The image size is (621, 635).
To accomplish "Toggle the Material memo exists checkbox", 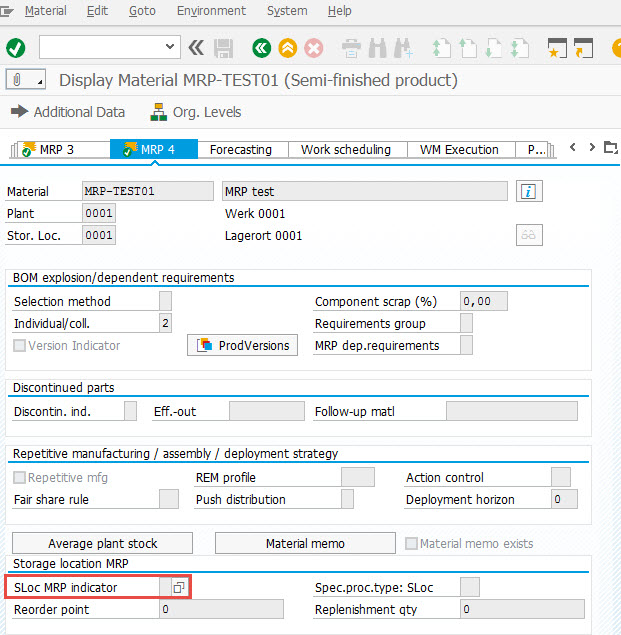I will click(x=411, y=543).
